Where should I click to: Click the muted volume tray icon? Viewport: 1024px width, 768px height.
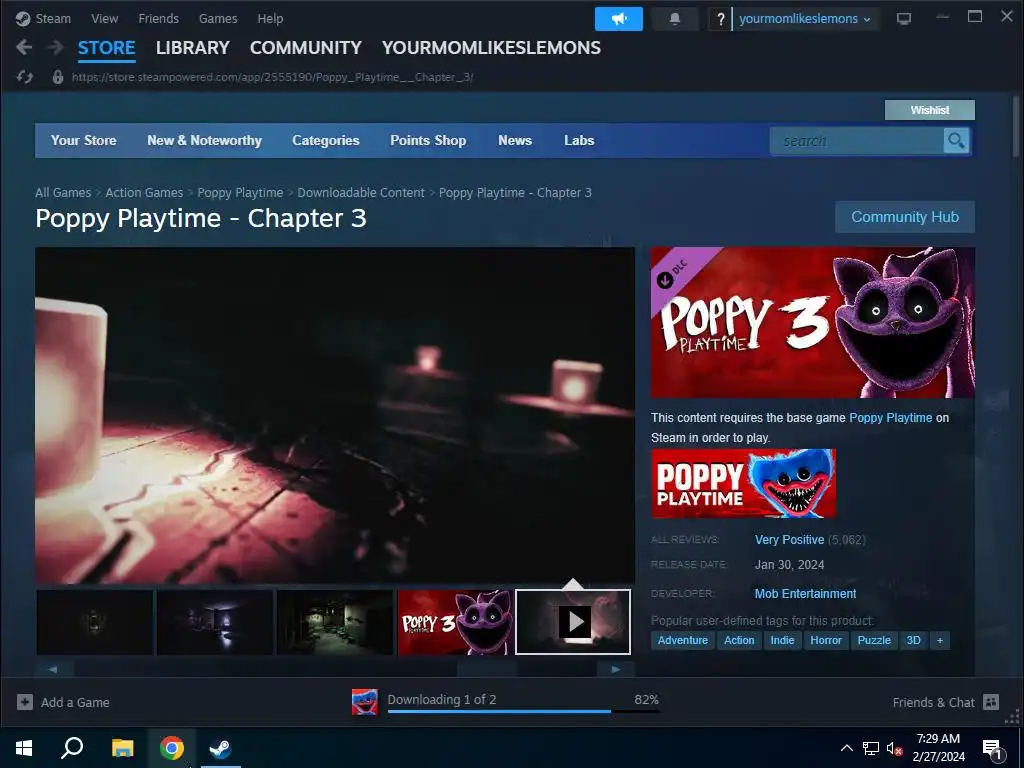tap(894, 748)
